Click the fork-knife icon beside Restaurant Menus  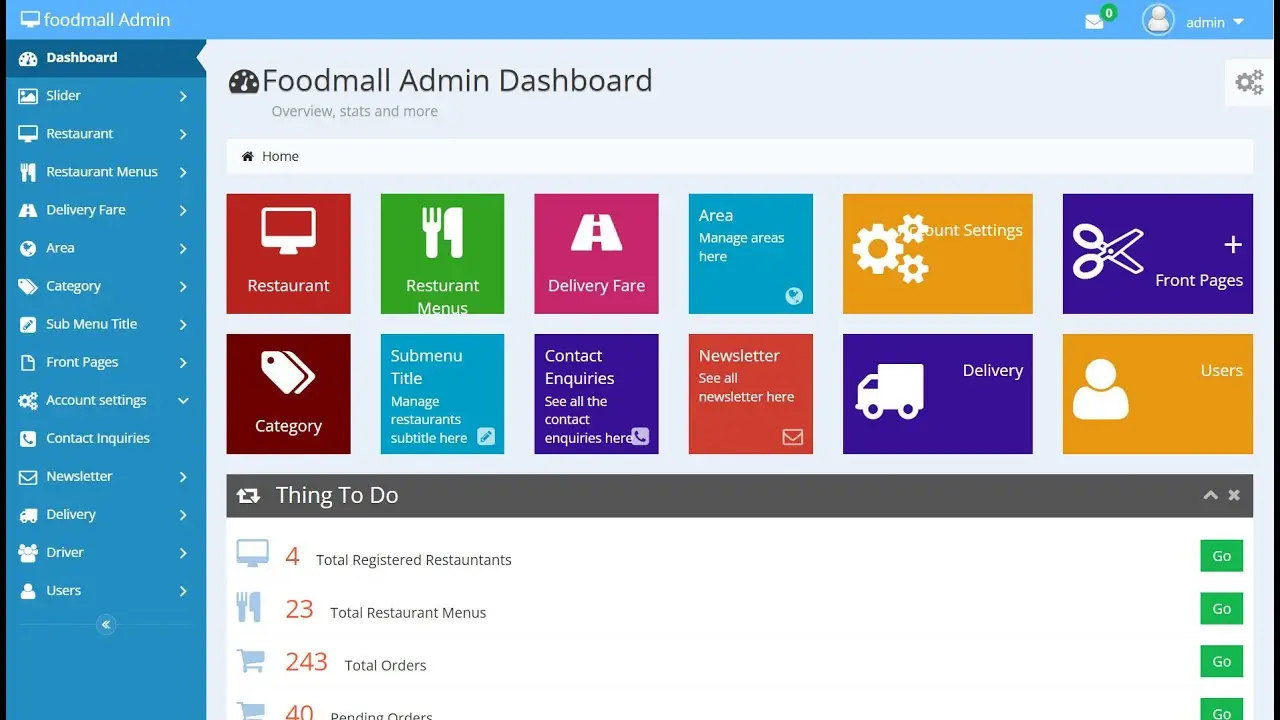[28, 172]
